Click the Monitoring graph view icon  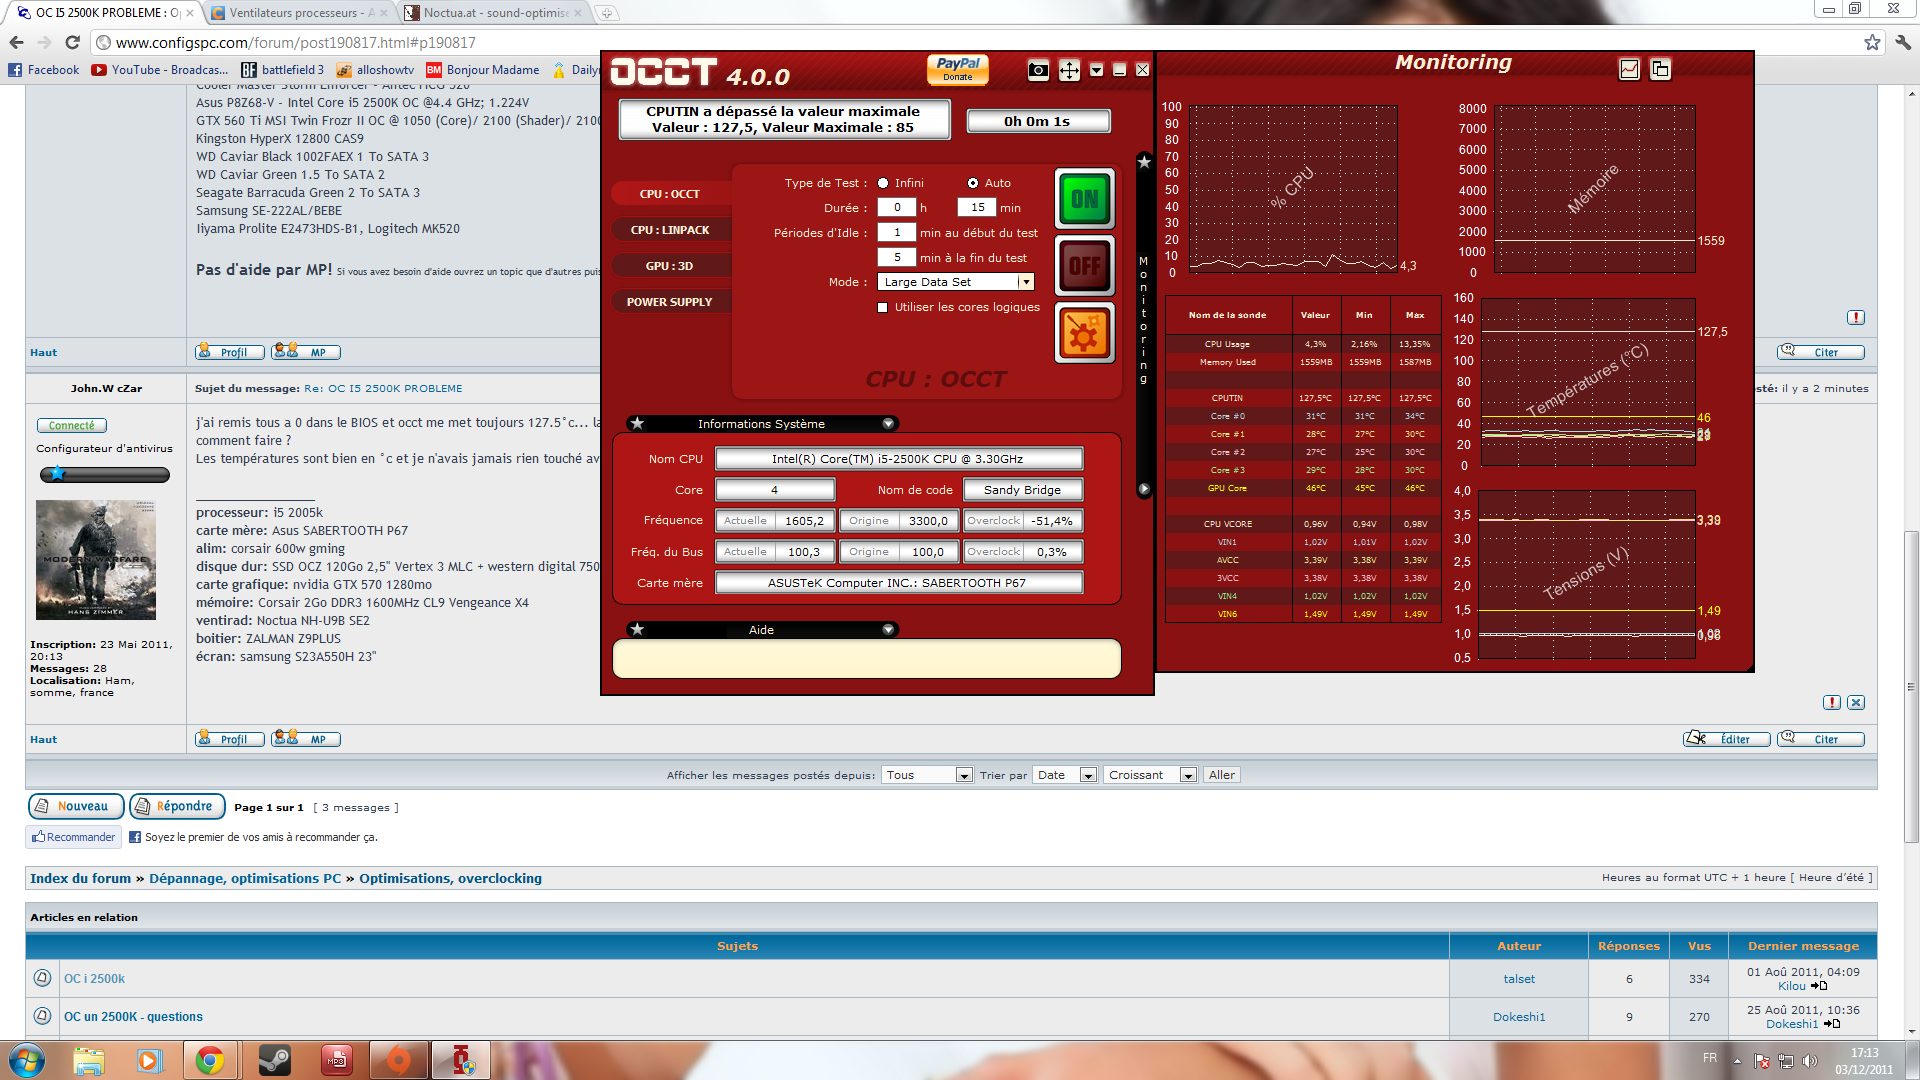[1629, 69]
